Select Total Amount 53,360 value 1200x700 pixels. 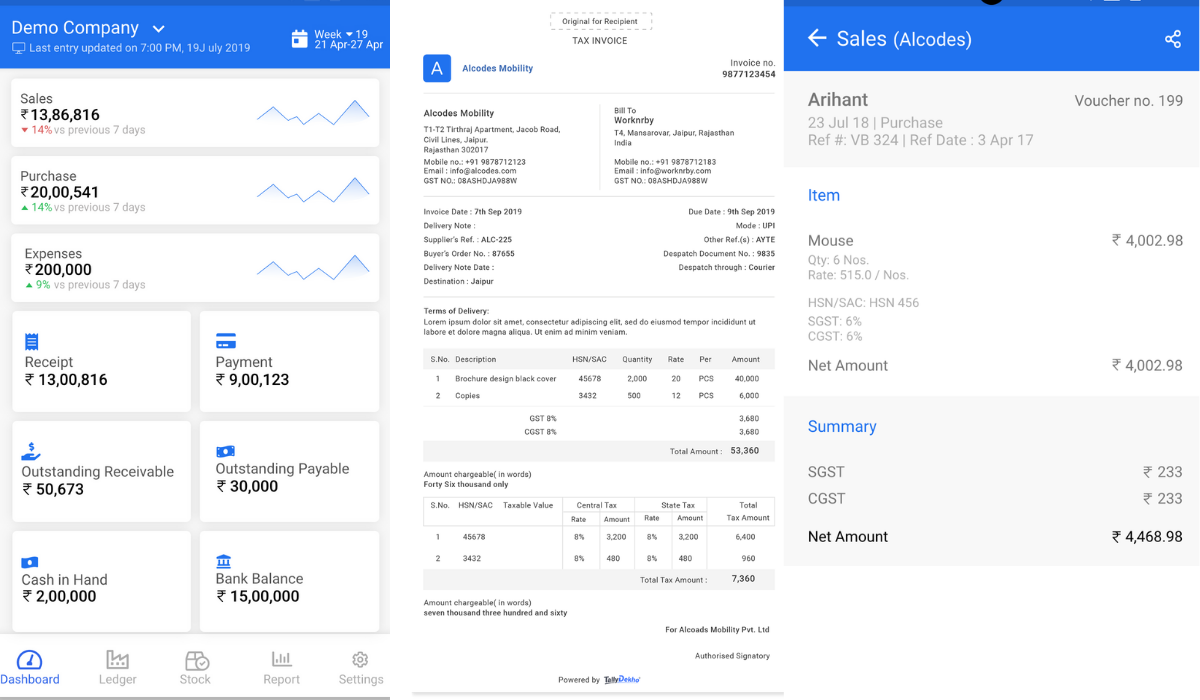click(744, 451)
